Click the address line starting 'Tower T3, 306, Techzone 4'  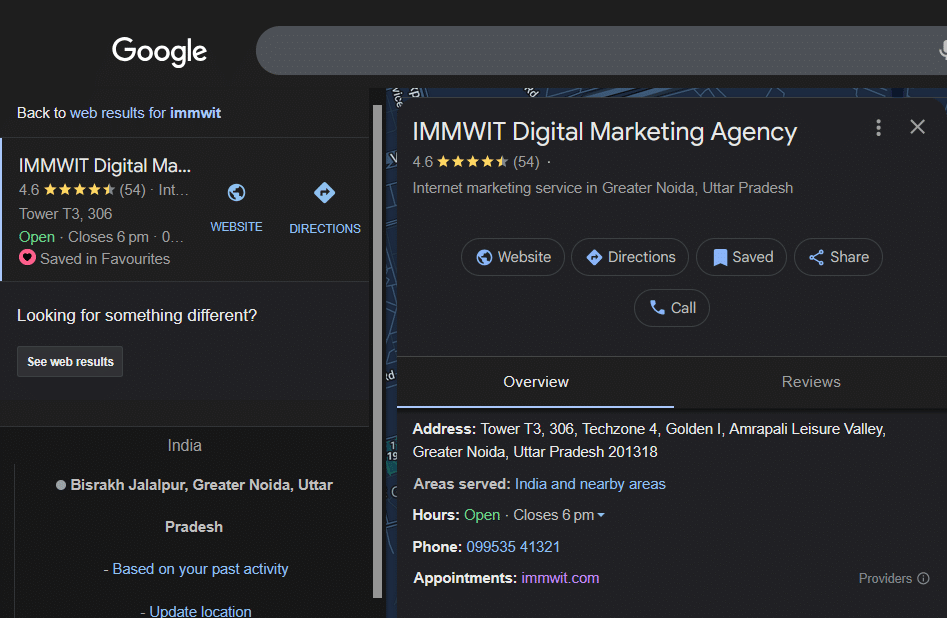point(683,429)
